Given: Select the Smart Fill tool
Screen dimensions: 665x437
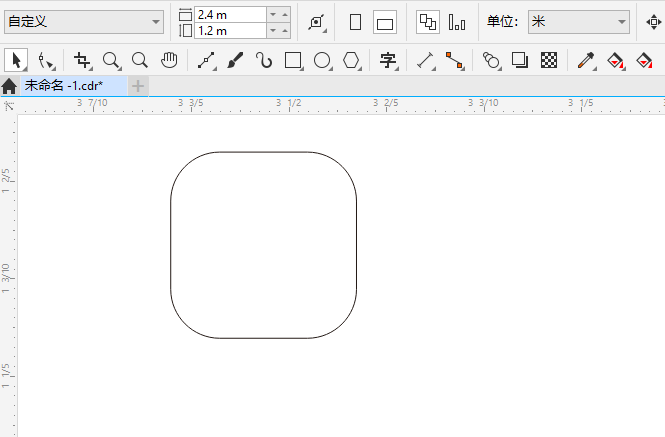Looking at the screenshot, I should (x=644, y=61).
